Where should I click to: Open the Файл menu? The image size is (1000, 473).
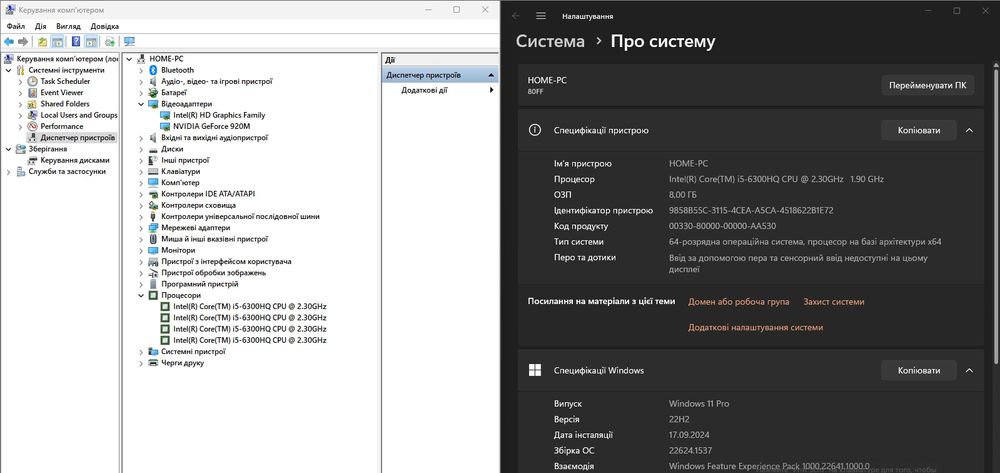pos(16,26)
